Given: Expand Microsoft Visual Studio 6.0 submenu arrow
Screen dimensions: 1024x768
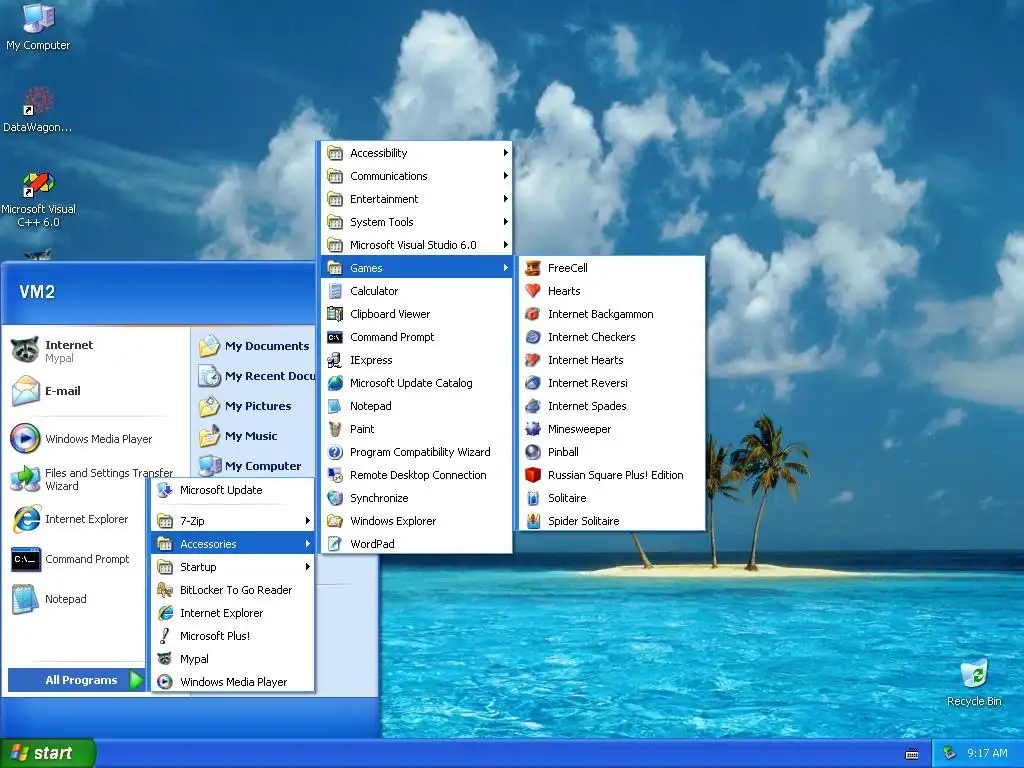Looking at the screenshot, I should [505, 245].
